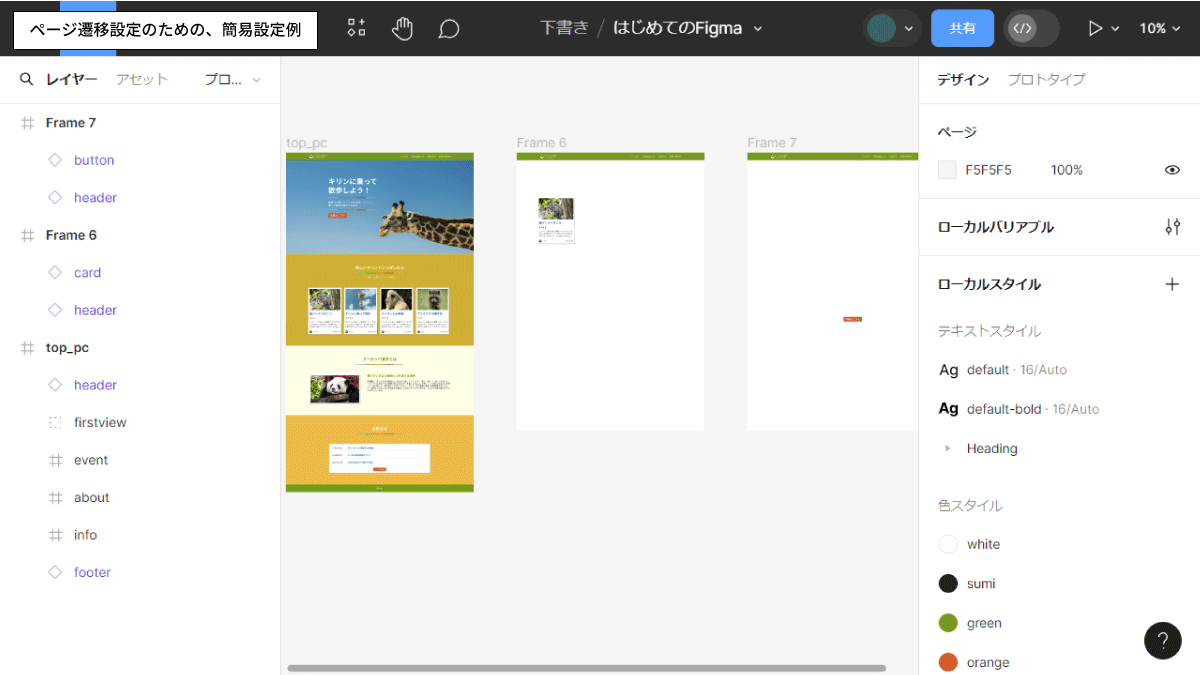Select the top_pc frame on canvas
The image size is (1200, 675).
pyautogui.click(x=379, y=322)
